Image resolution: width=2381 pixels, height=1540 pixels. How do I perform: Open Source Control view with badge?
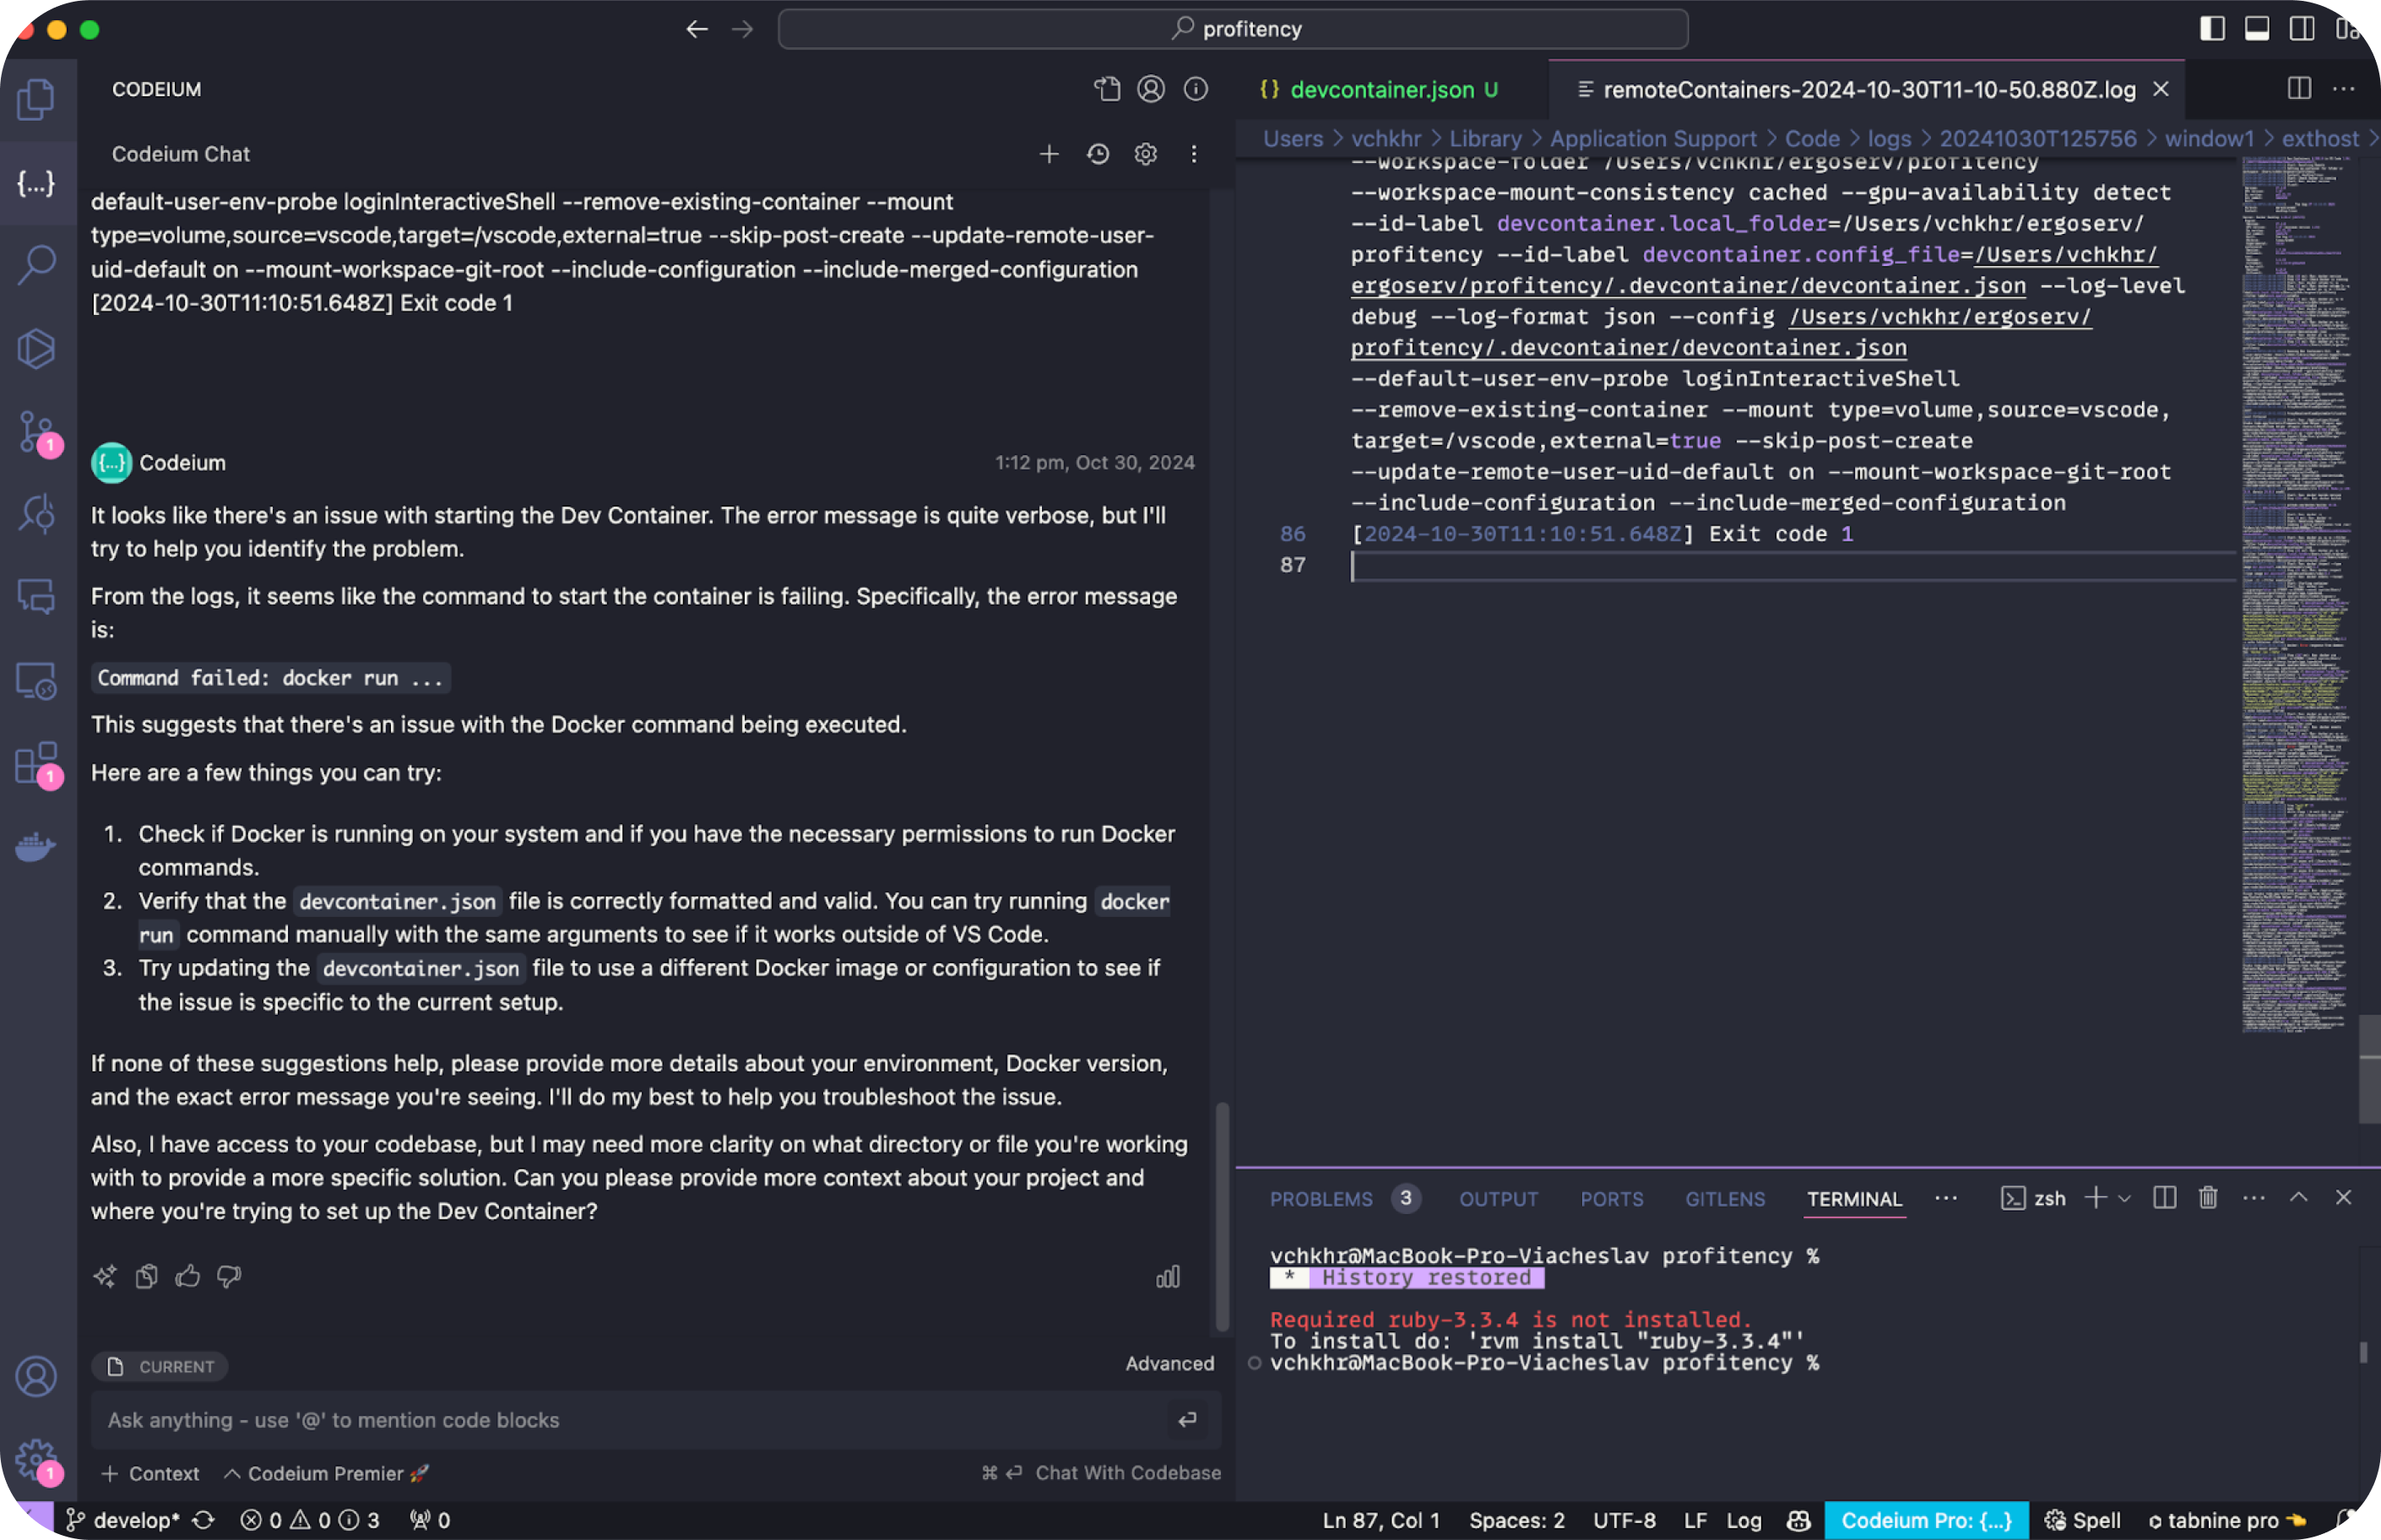tap(37, 432)
